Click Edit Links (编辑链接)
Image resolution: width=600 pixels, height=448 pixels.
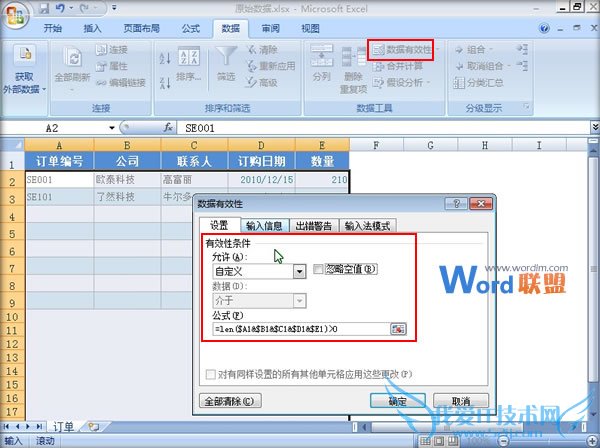tap(121, 83)
